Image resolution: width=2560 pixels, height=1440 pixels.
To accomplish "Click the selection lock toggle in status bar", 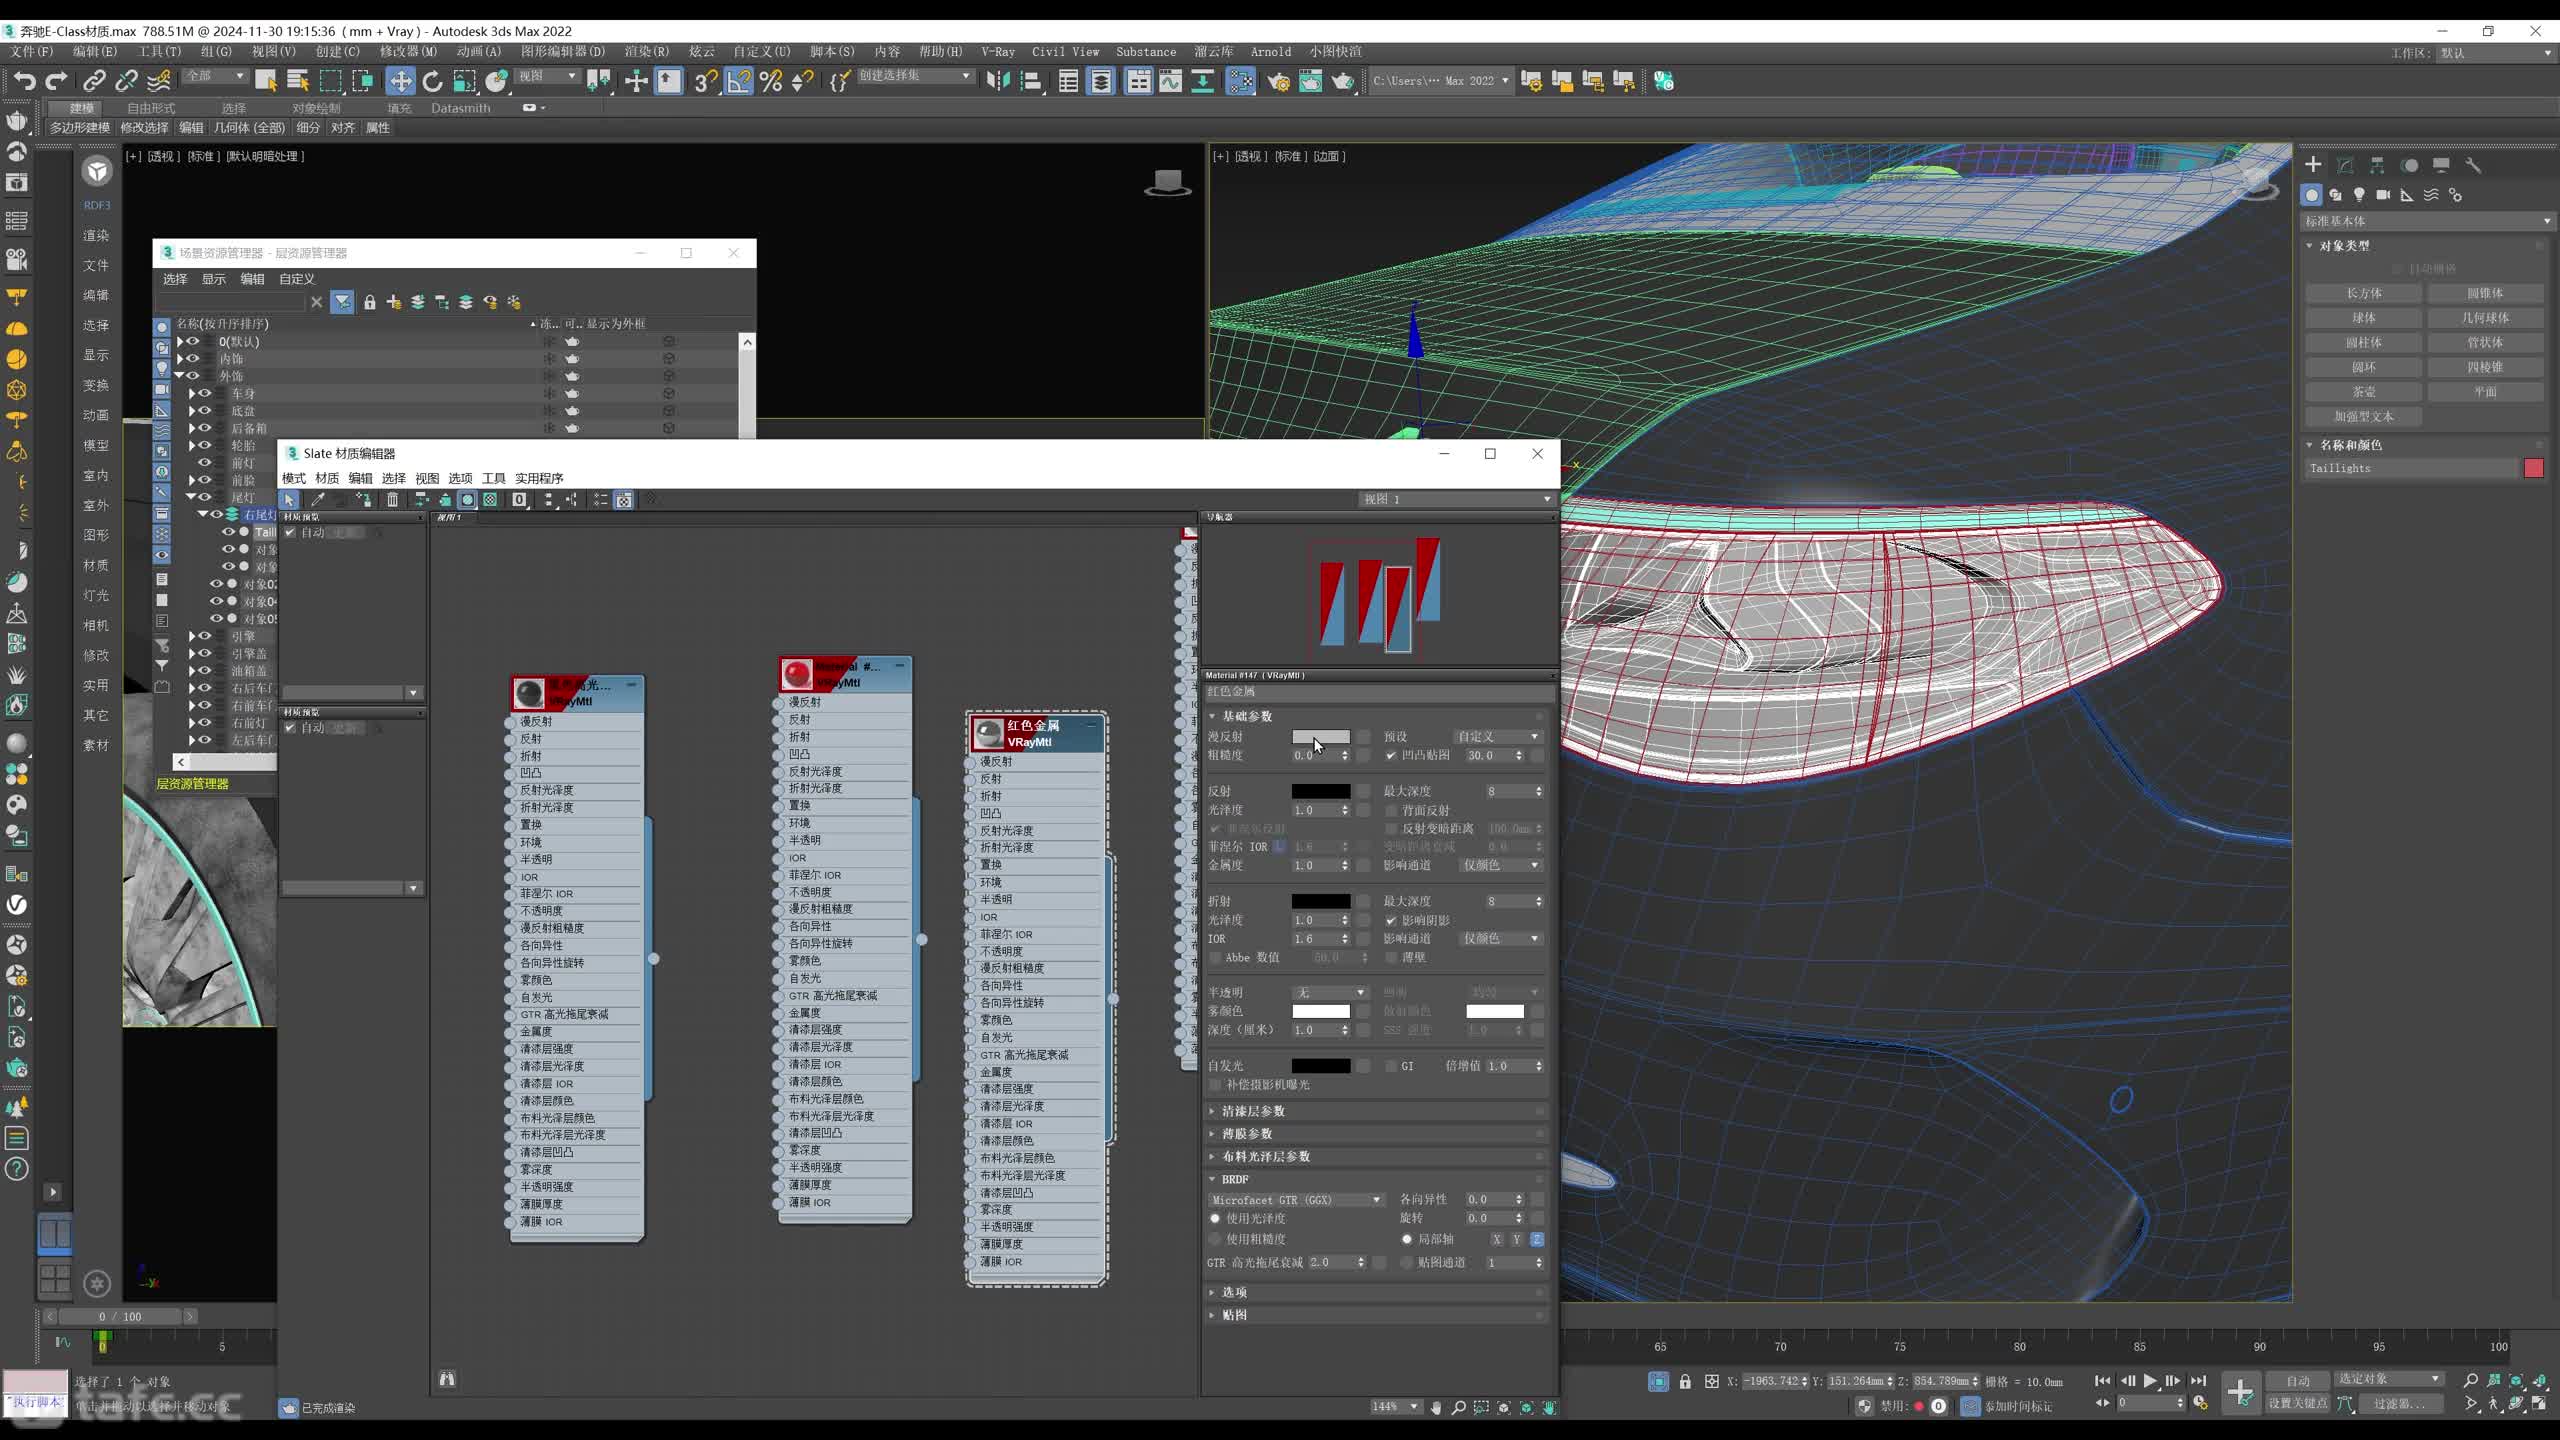I will coord(1685,1381).
